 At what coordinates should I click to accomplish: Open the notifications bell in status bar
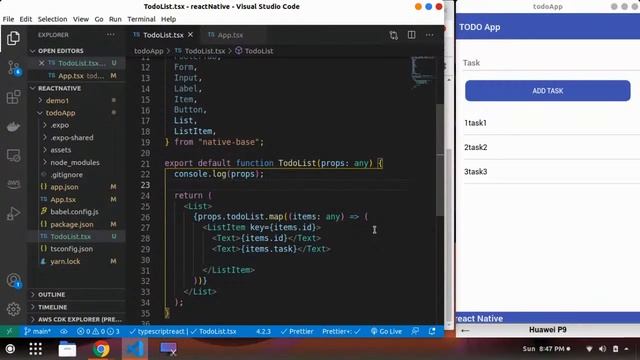click(432, 331)
